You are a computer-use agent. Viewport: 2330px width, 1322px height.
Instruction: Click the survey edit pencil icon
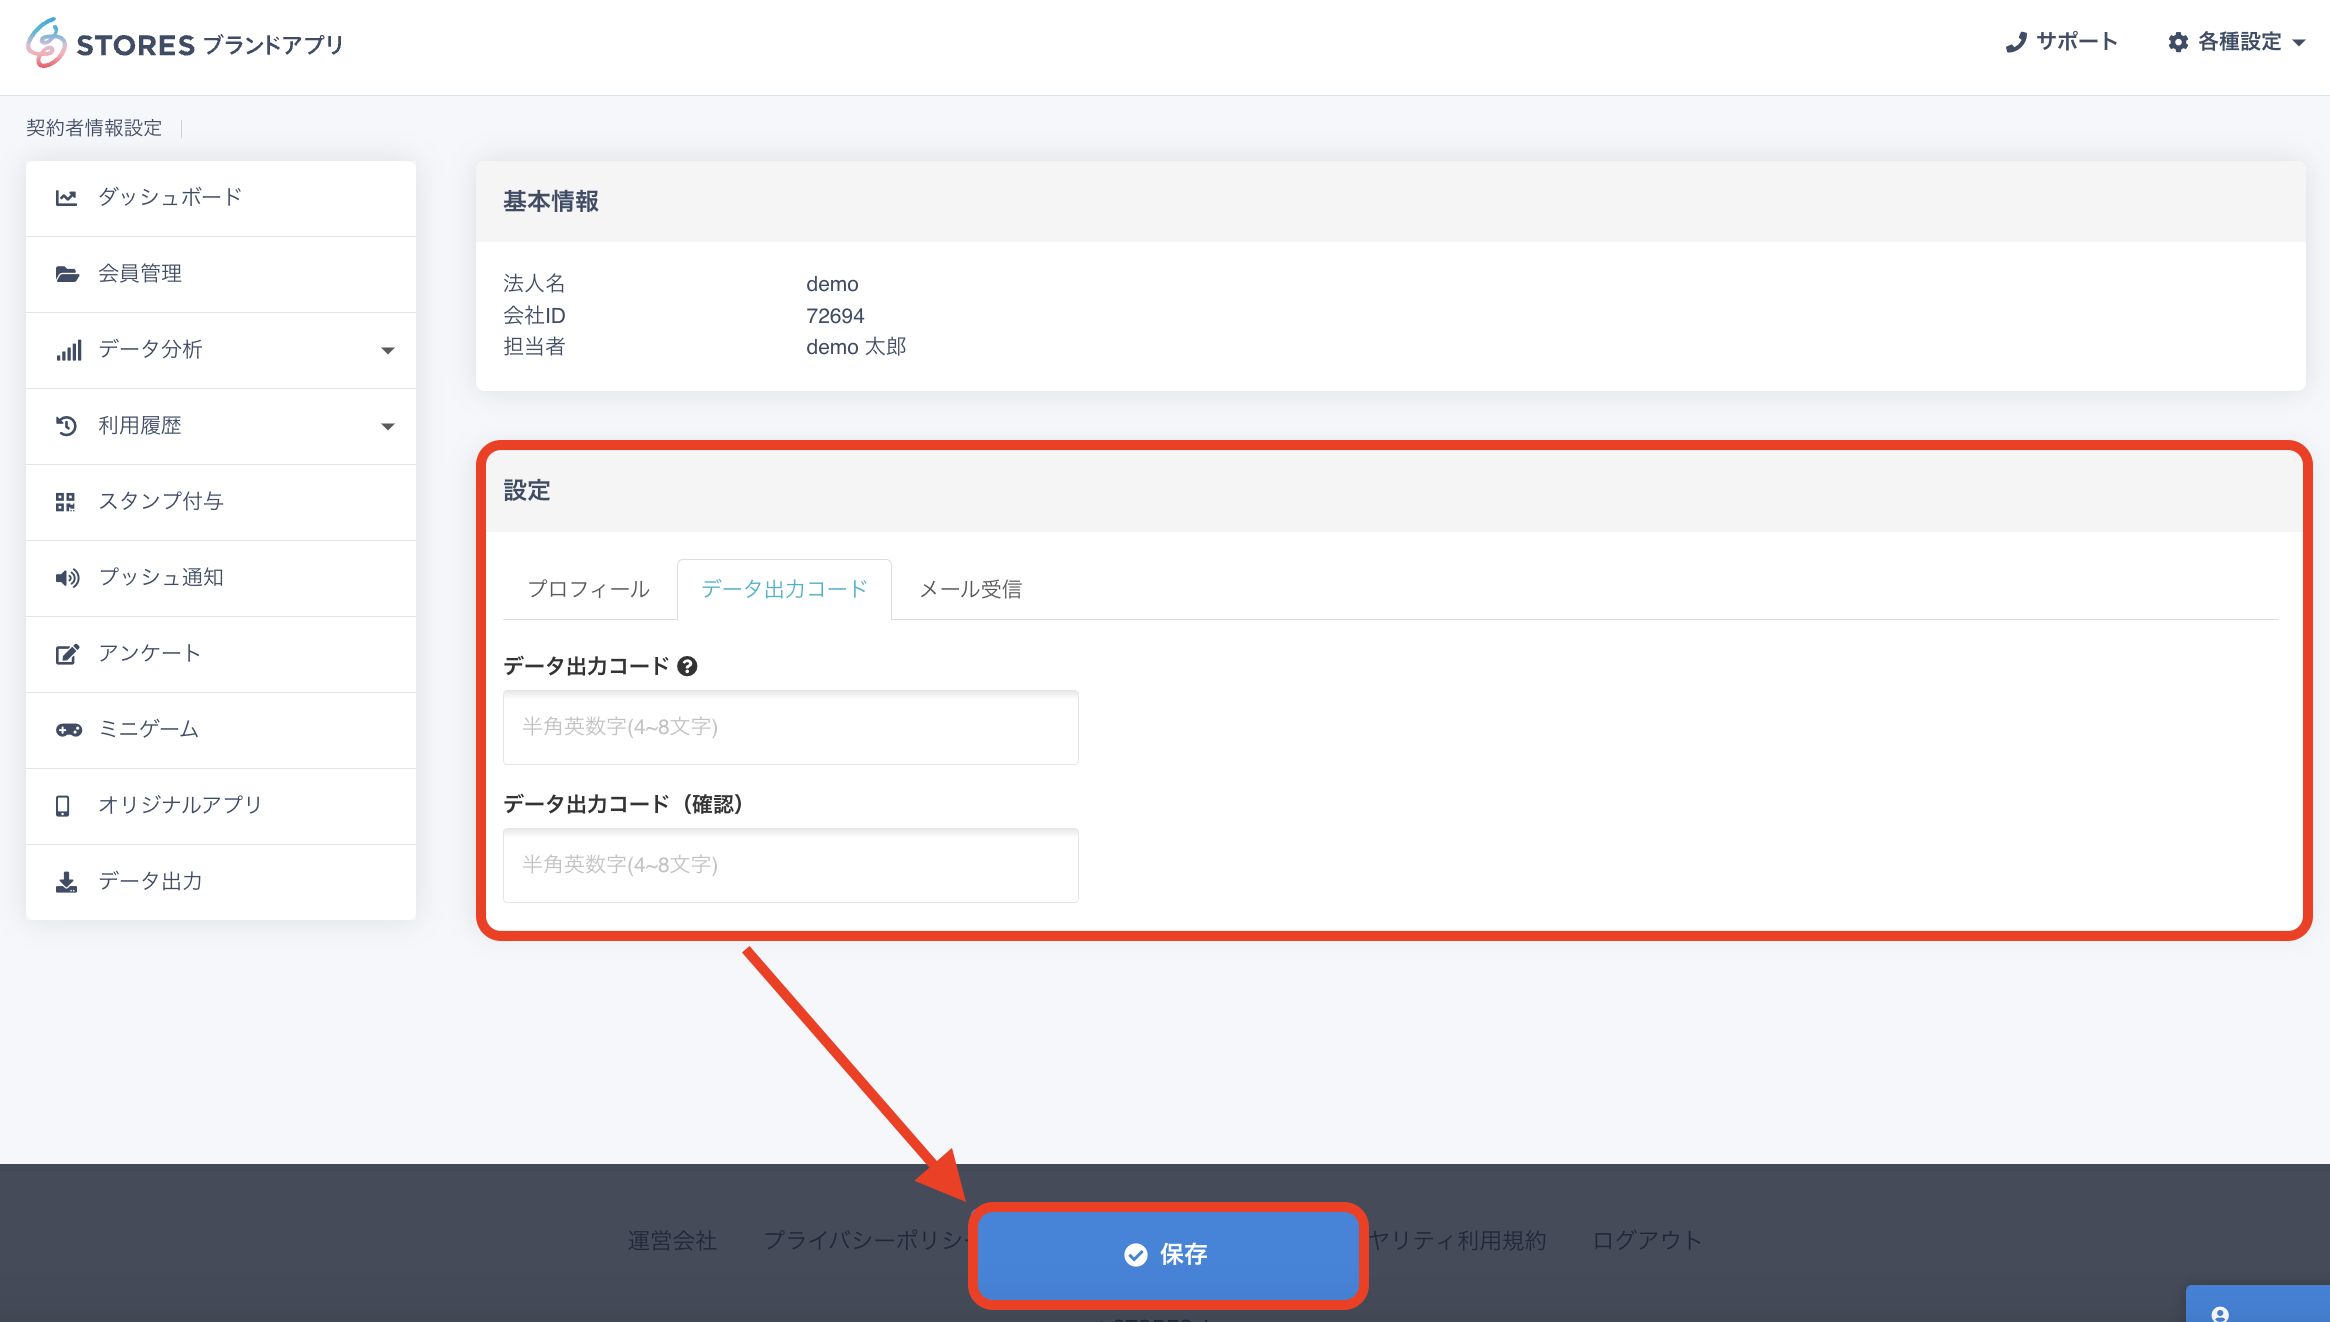pyautogui.click(x=66, y=654)
